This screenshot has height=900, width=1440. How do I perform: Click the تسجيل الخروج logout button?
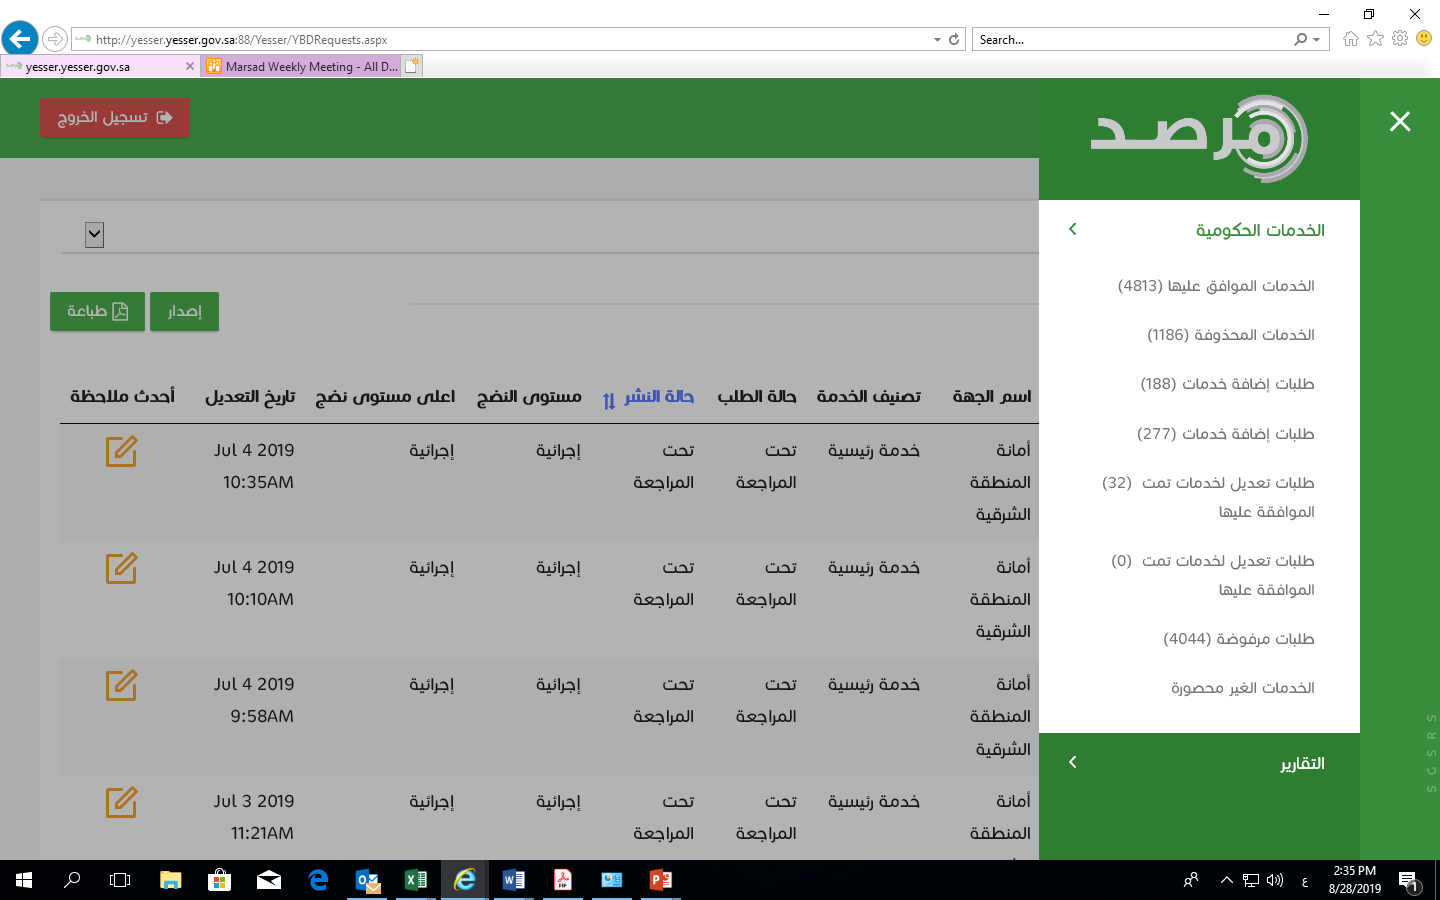click(x=115, y=117)
